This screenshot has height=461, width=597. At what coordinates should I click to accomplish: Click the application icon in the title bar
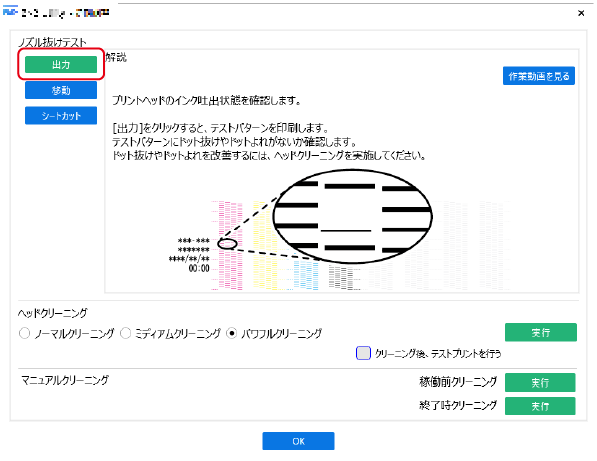point(10,12)
